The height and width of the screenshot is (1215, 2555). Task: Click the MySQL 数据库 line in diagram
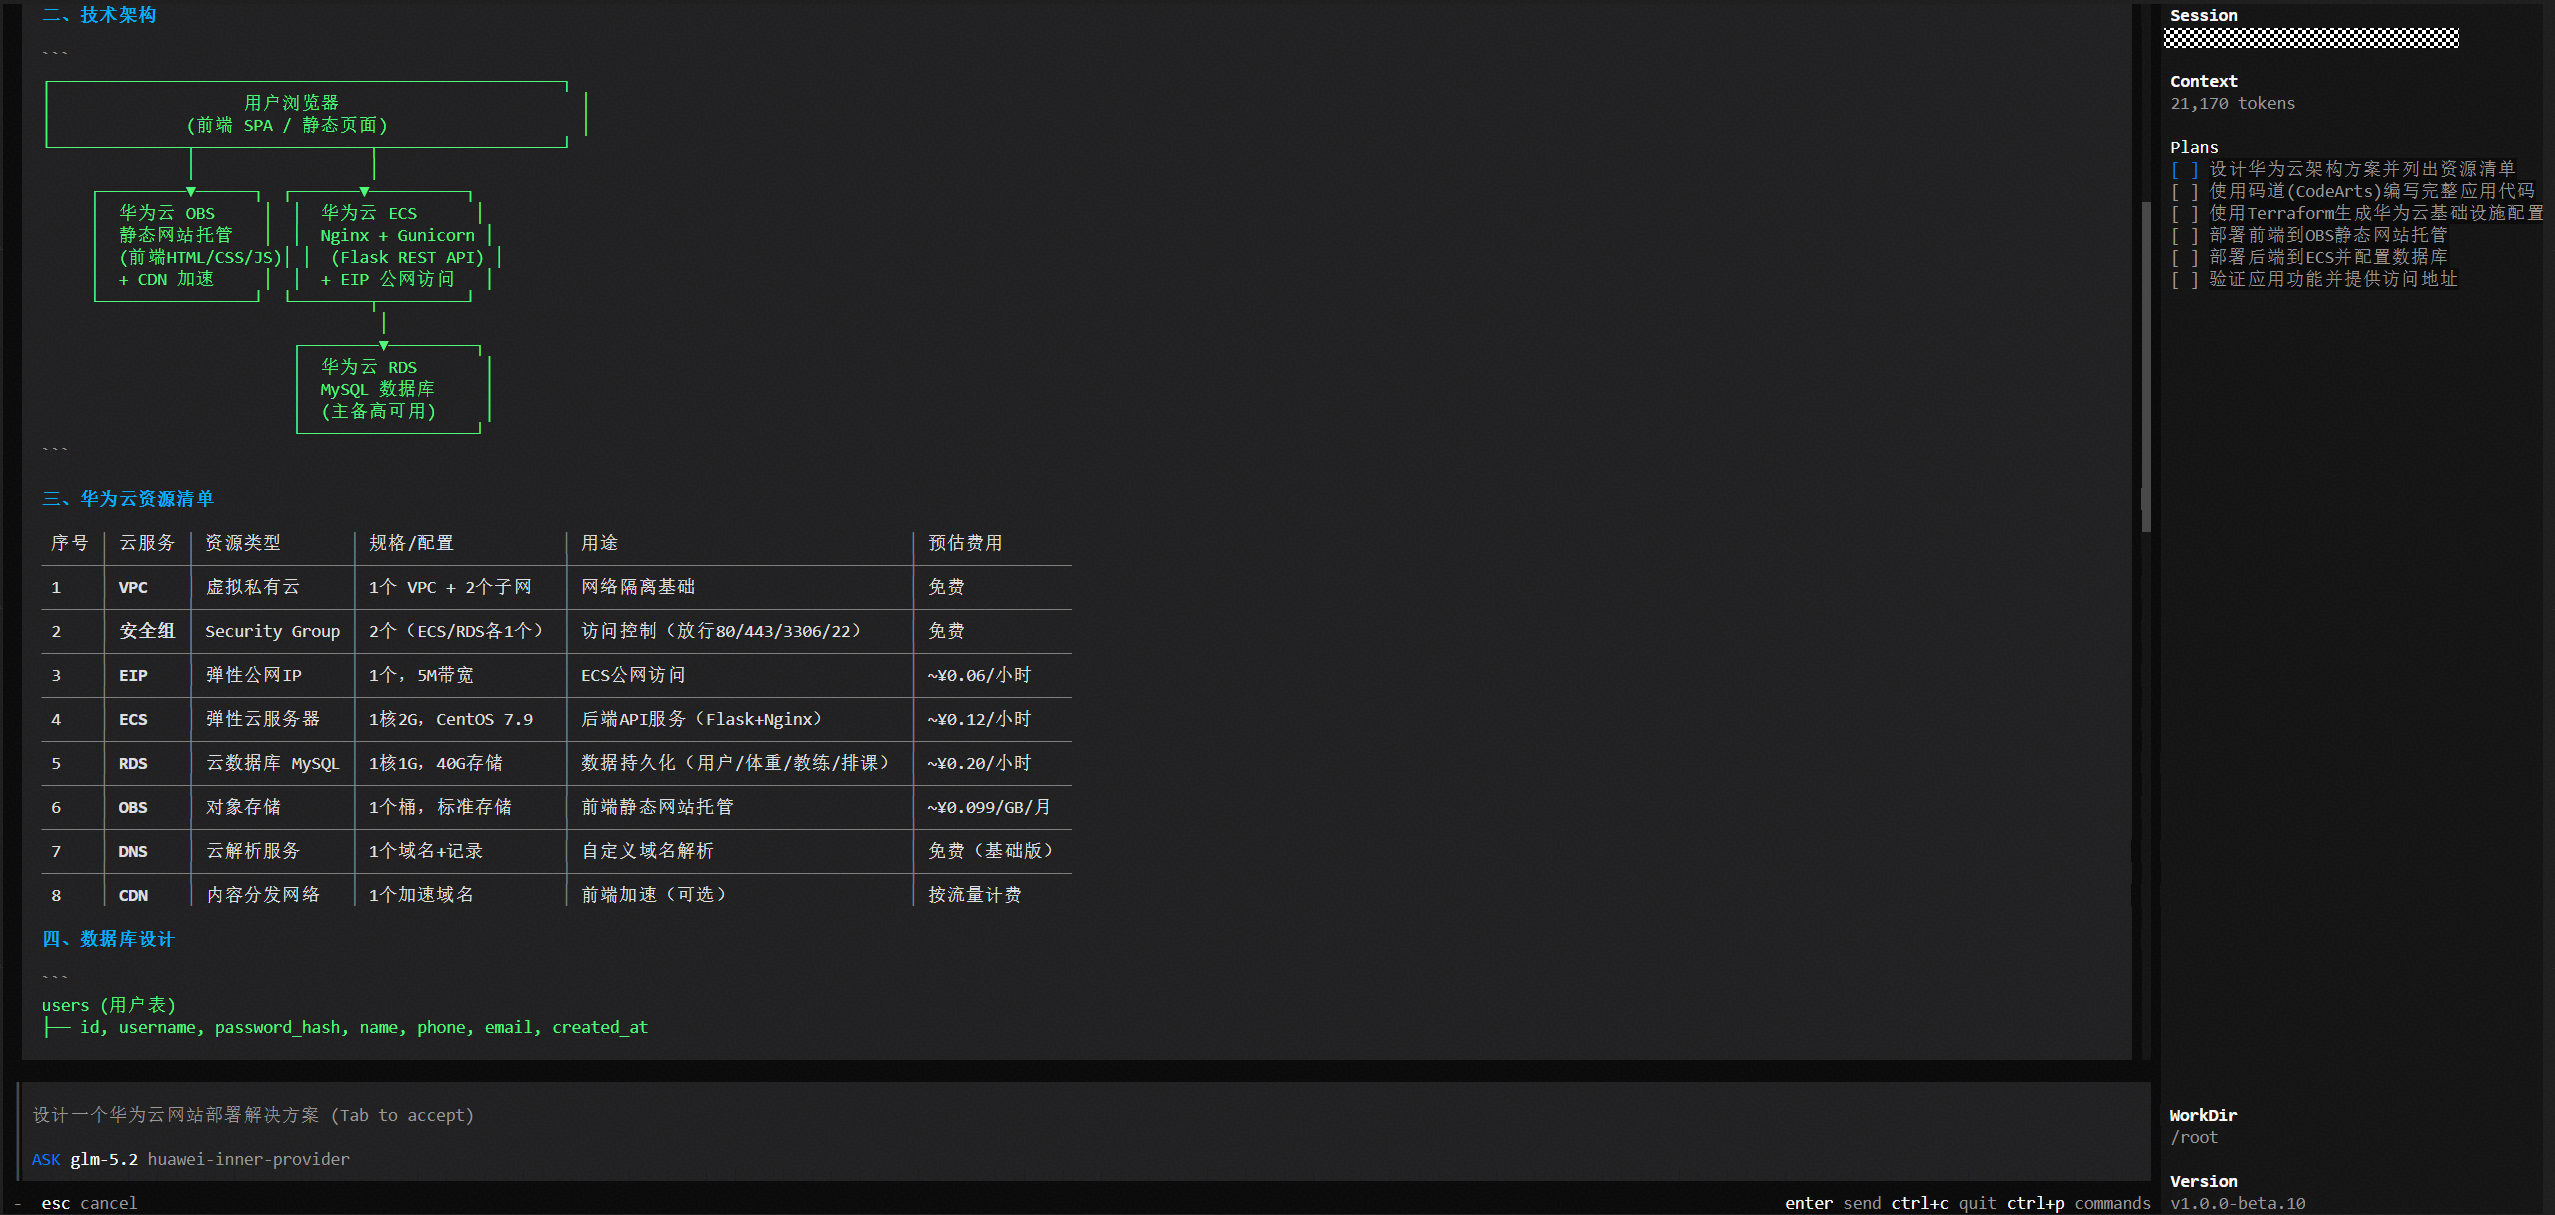coord(378,389)
